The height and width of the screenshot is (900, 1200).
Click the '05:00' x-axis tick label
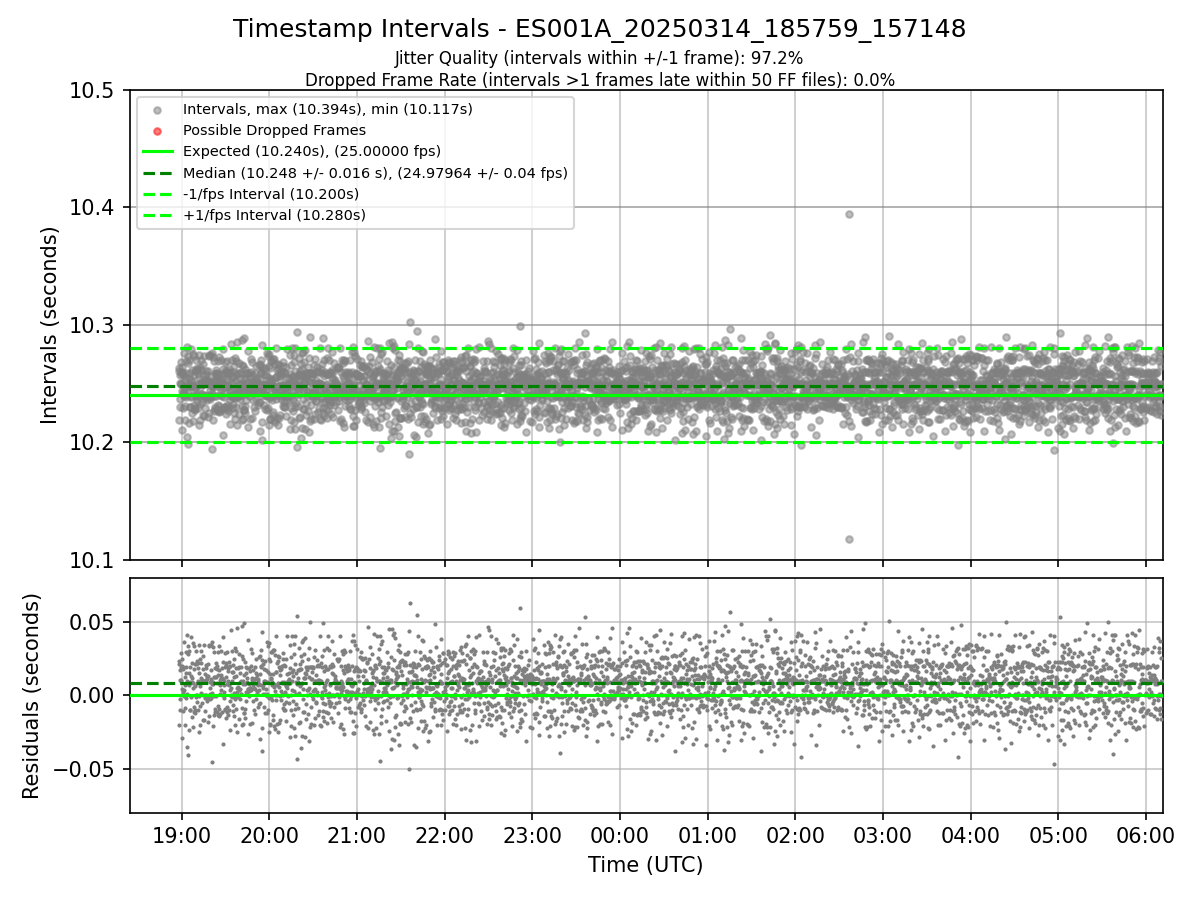click(1058, 834)
